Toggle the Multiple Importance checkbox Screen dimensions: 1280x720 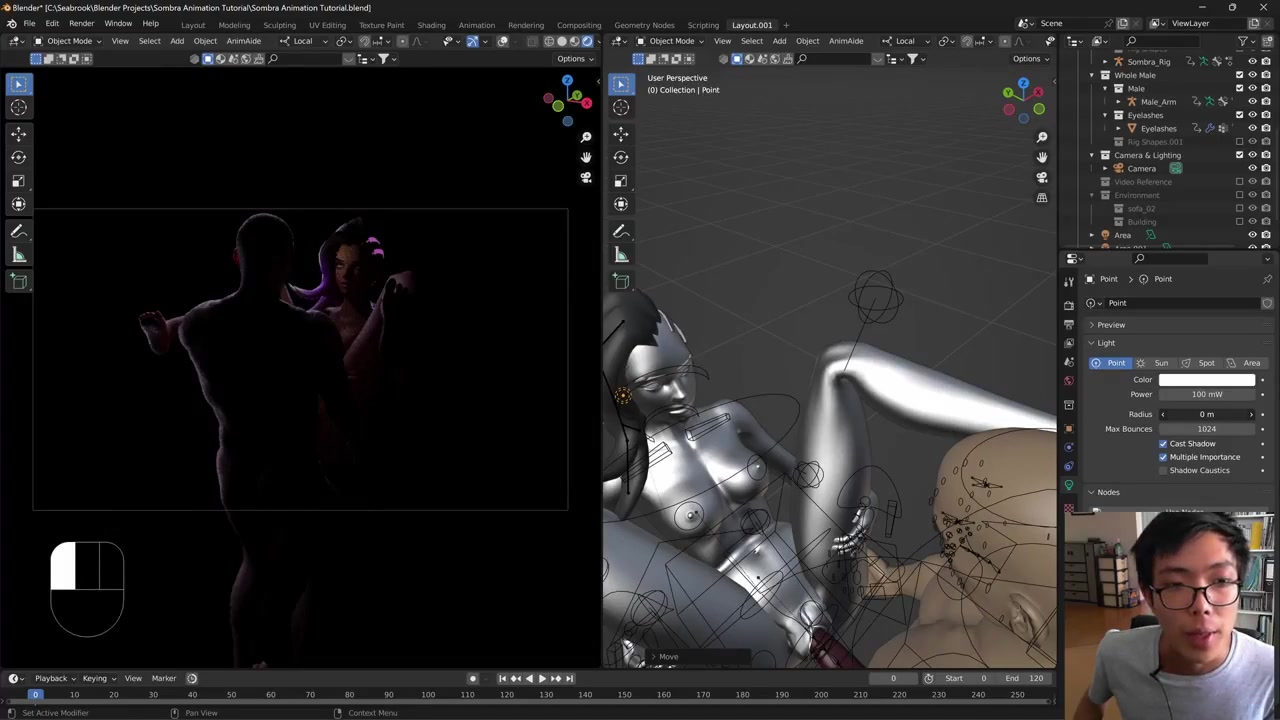point(1163,457)
